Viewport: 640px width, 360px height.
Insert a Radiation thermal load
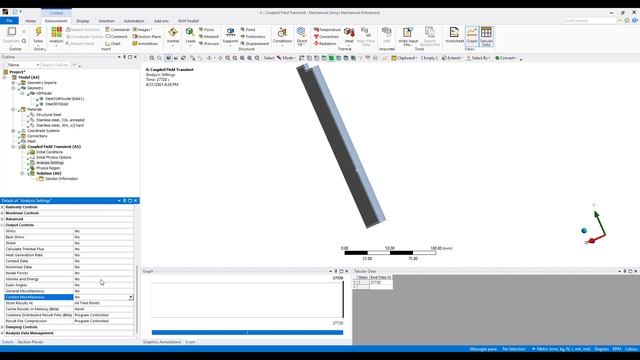[325, 43]
